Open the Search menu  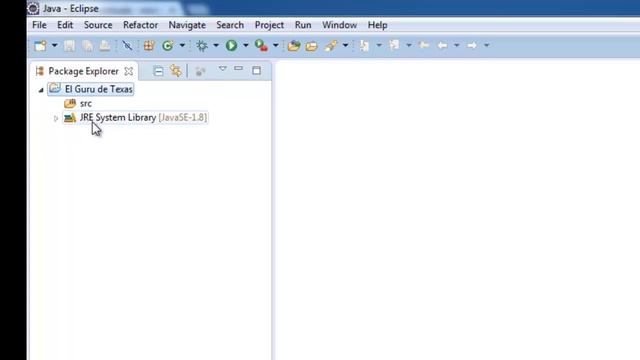pos(230,25)
